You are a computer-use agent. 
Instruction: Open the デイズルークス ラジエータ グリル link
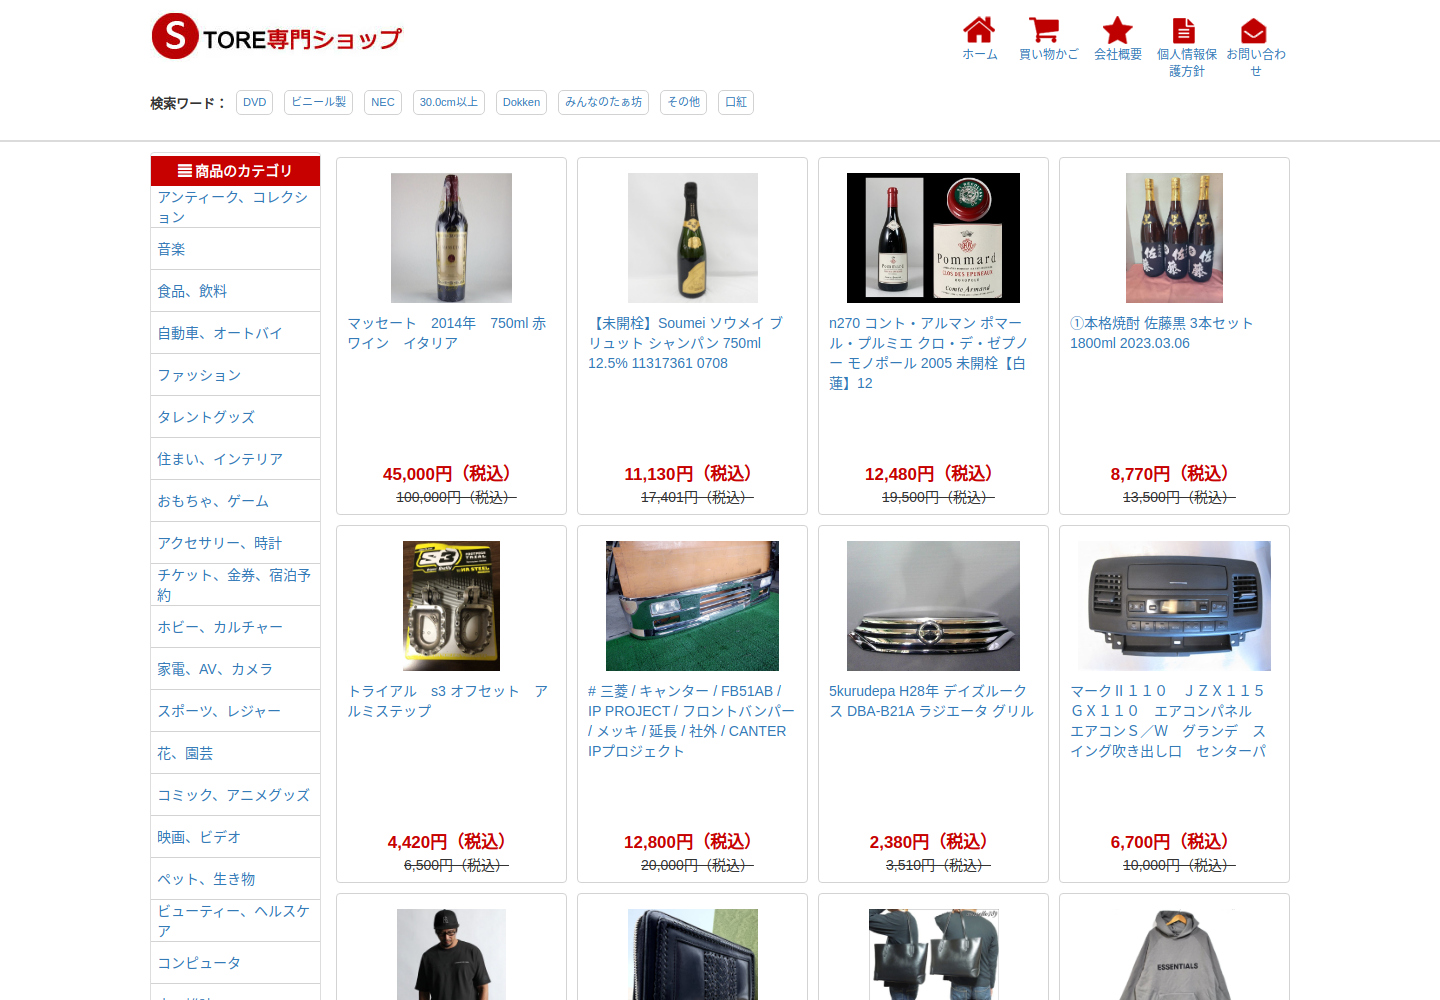(931, 701)
